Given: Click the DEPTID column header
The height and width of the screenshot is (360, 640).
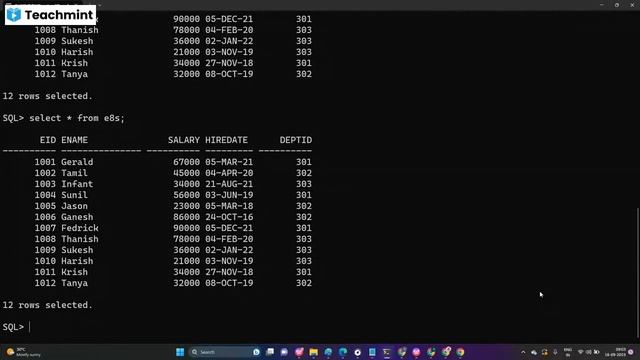Looking at the screenshot, I should tap(296, 140).
